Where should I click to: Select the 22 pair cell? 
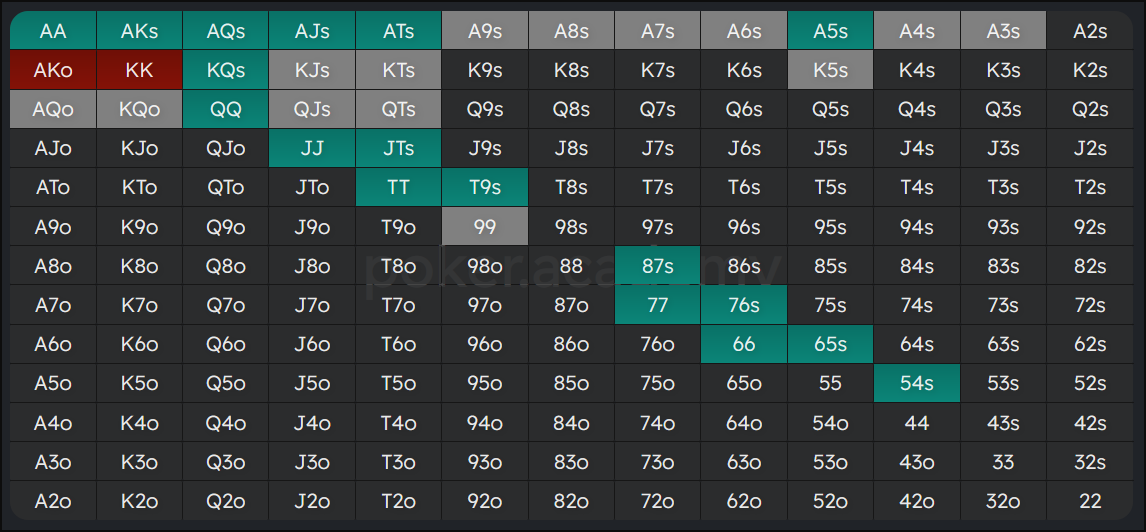coord(1090,501)
